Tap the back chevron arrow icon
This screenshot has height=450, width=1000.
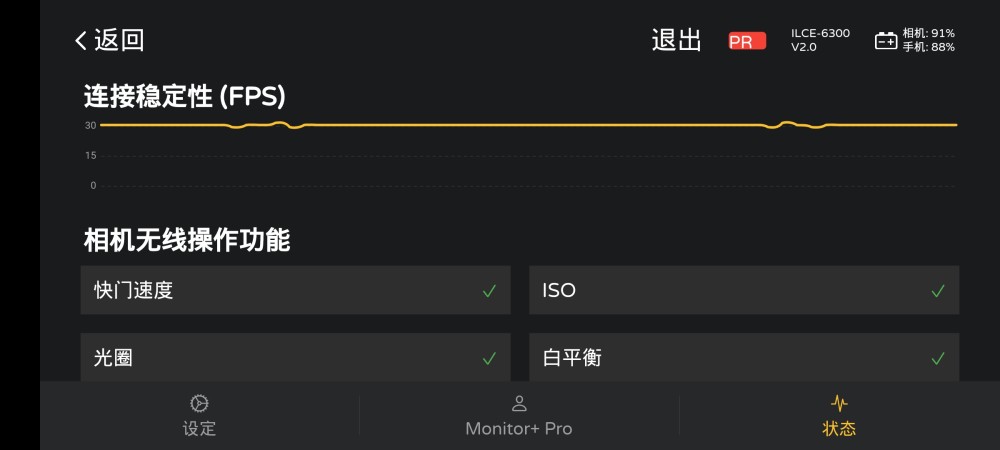(x=81, y=41)
